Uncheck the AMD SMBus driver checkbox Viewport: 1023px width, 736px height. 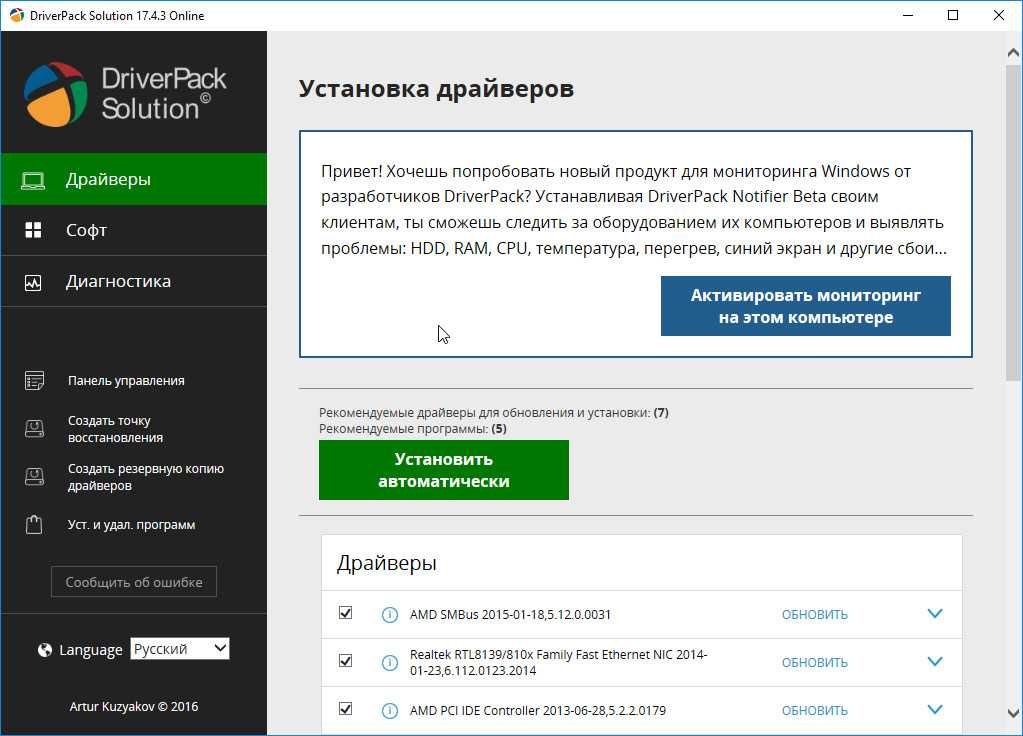tap(345, 613)
